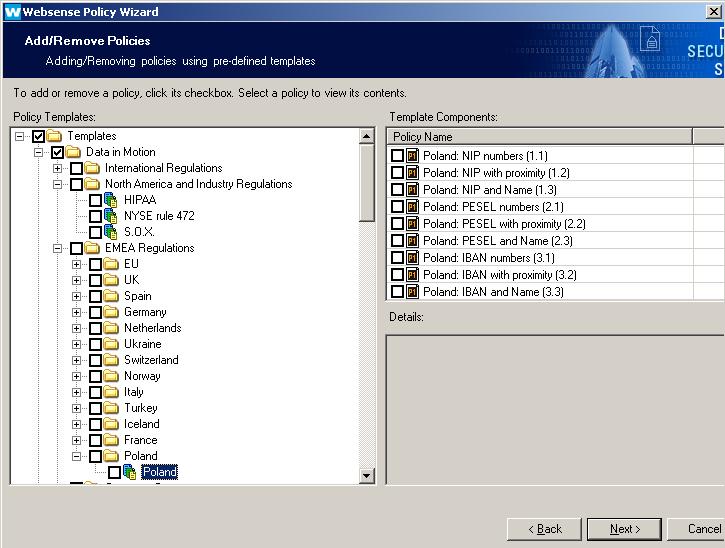
Task: Check Poland: NIP numbers (1.1) checkbox
Action: (x=397, y=155)
